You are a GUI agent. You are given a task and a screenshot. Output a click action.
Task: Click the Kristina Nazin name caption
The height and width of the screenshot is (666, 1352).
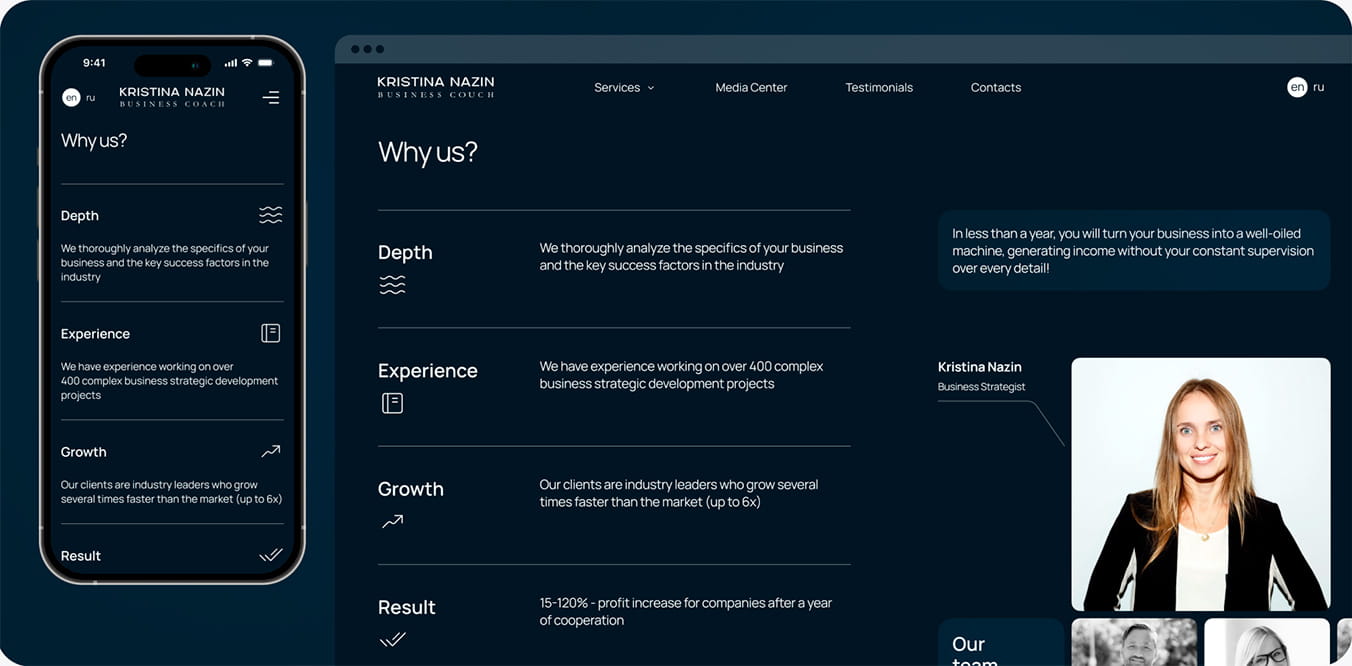(980, 367)
